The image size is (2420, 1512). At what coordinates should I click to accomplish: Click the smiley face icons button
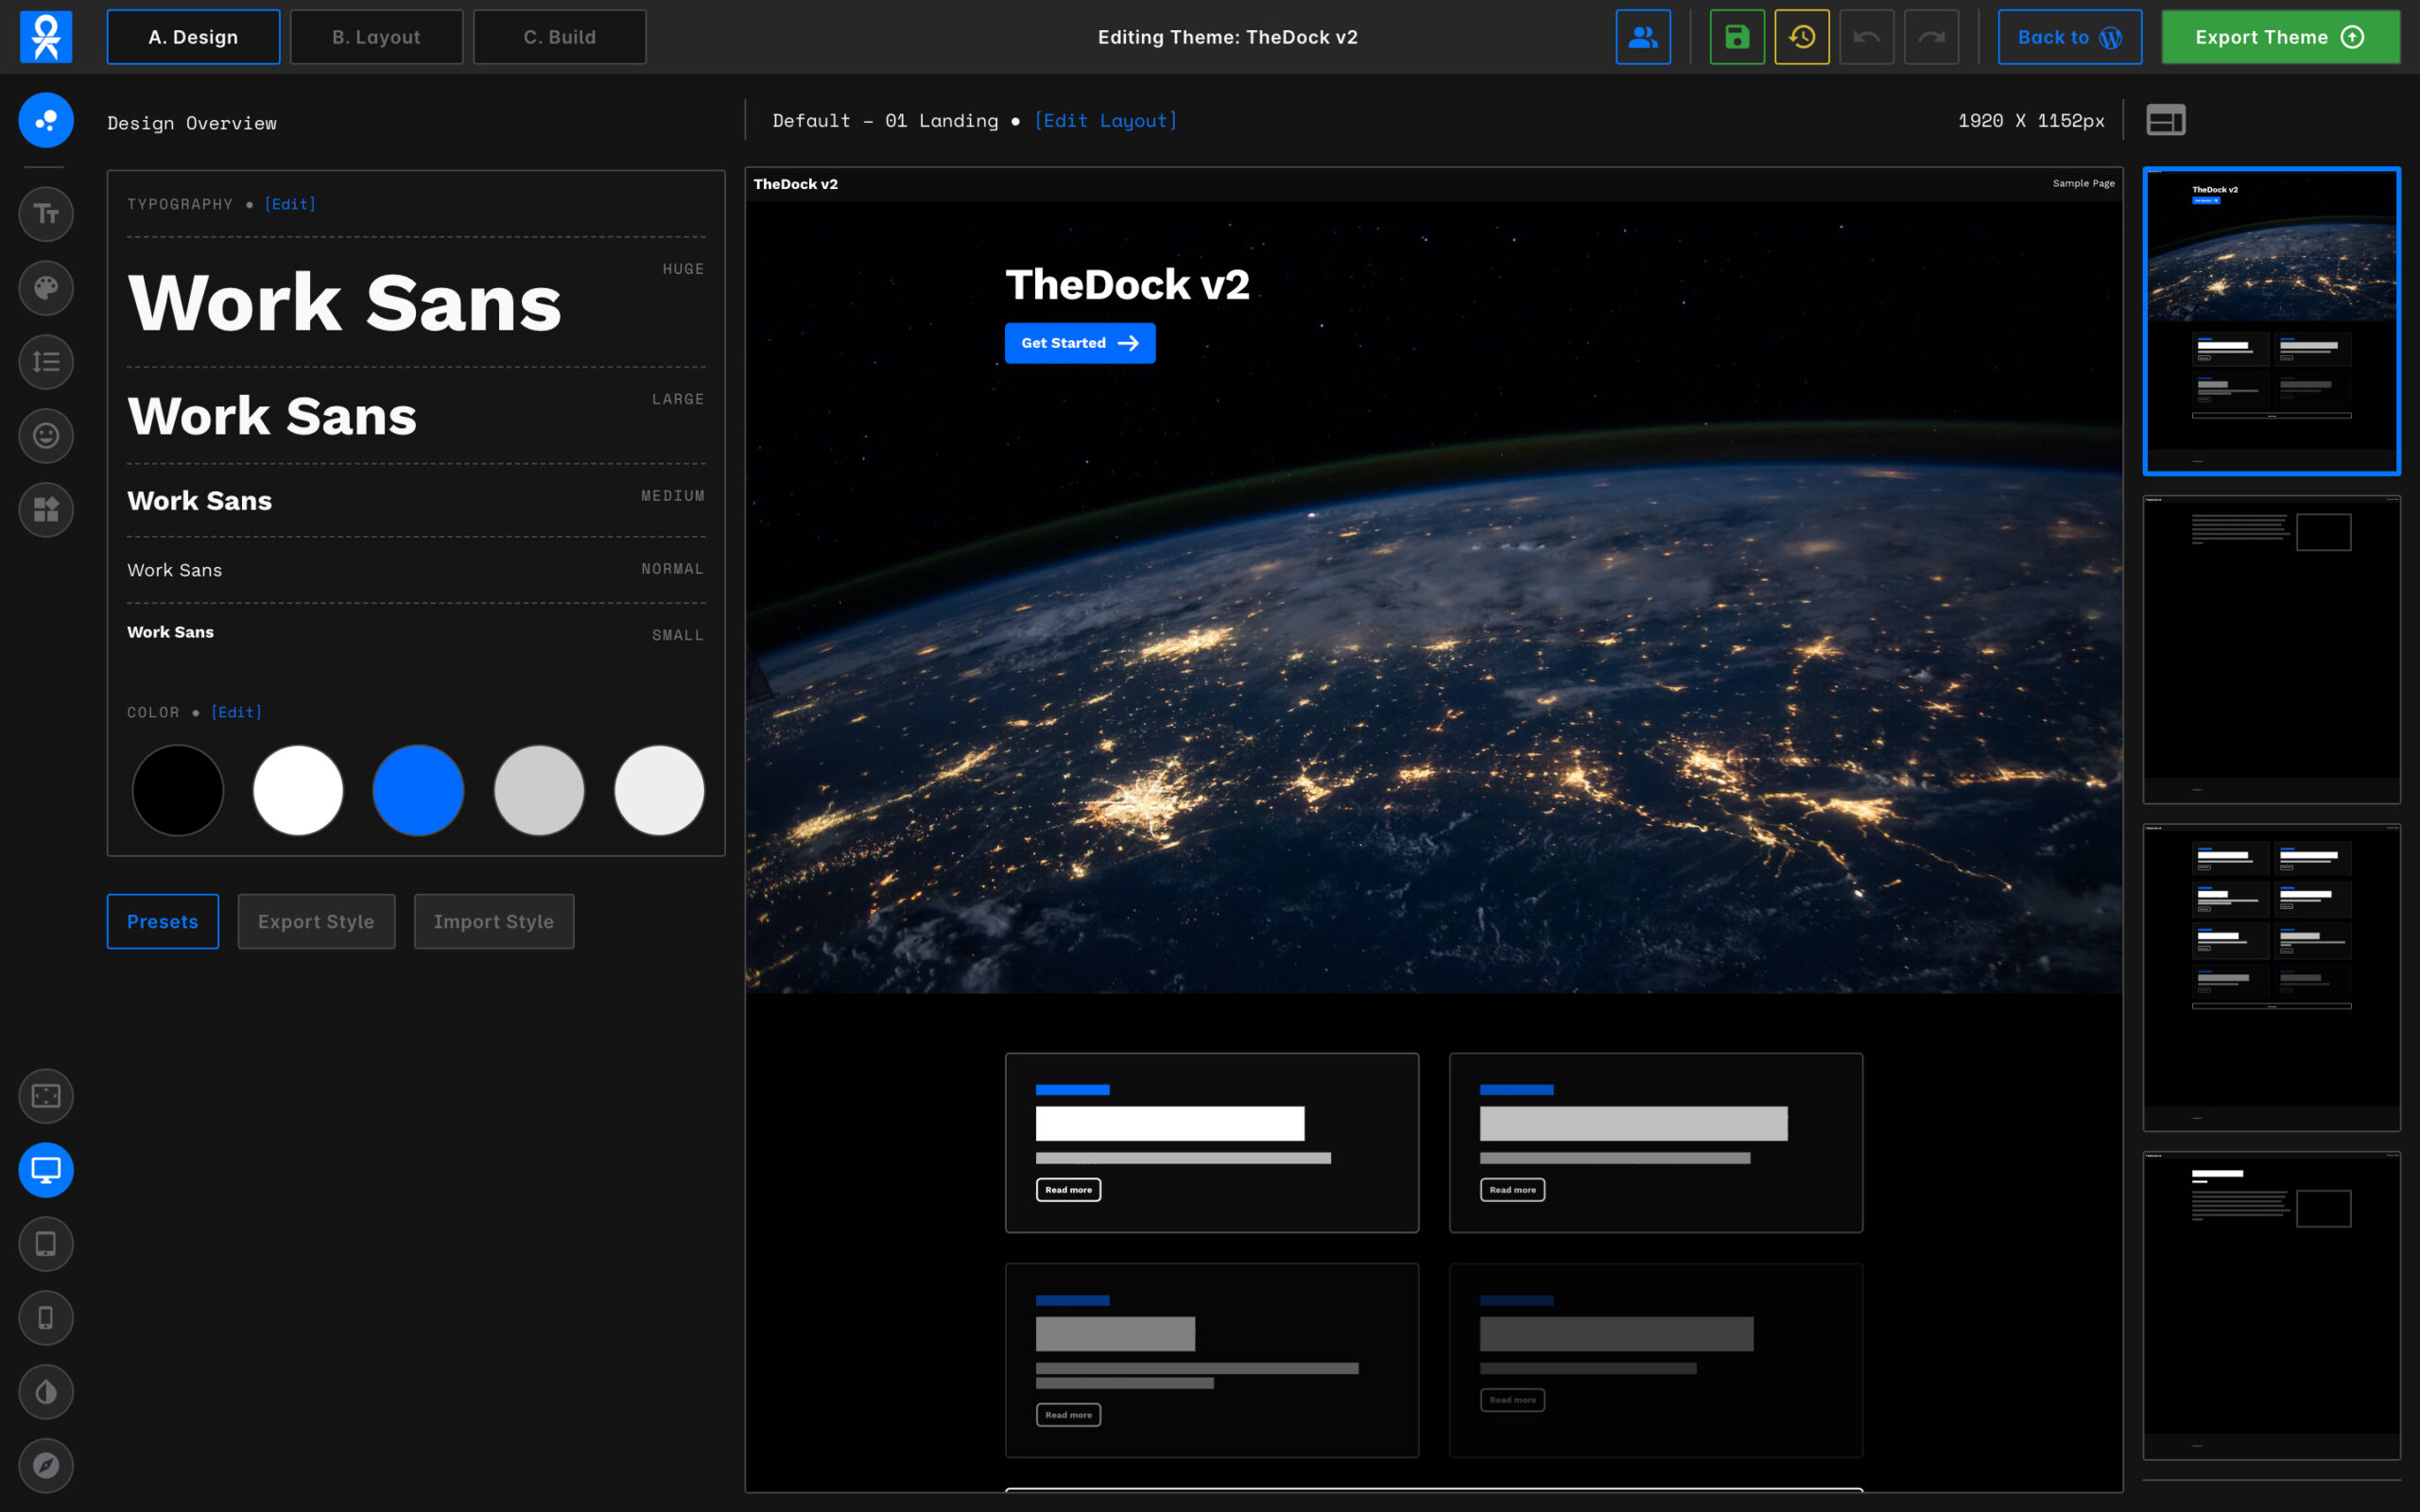click(x=46, y=436)
